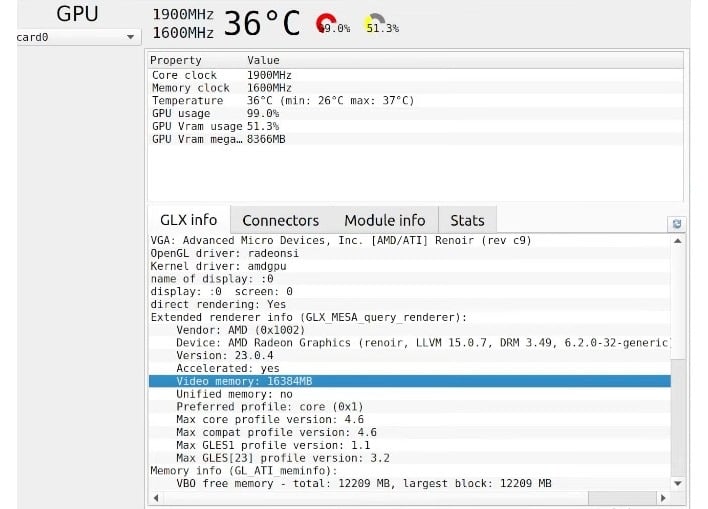
Task: Select the Memory clock row
Action: (415, 88)
